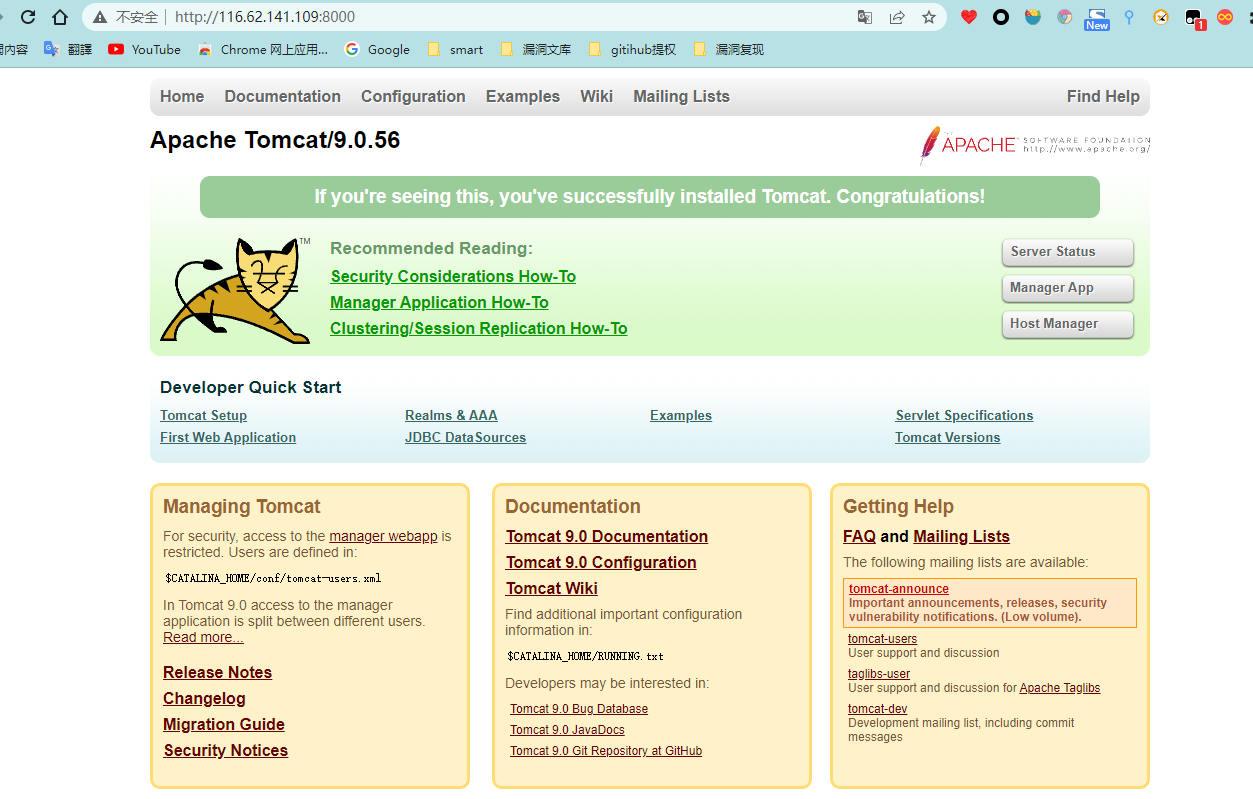1253x799 pixels.
Task: Open the gitihub提权 bookmarks folder
Action: (632, 49)
